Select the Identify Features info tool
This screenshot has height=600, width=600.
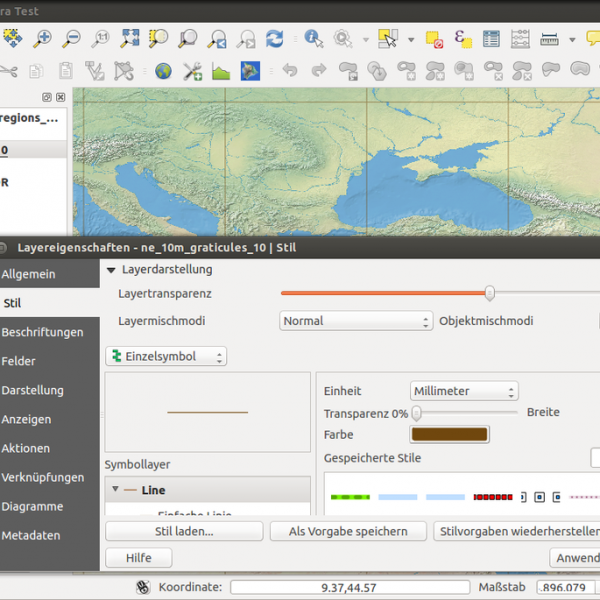coord(314,38)
